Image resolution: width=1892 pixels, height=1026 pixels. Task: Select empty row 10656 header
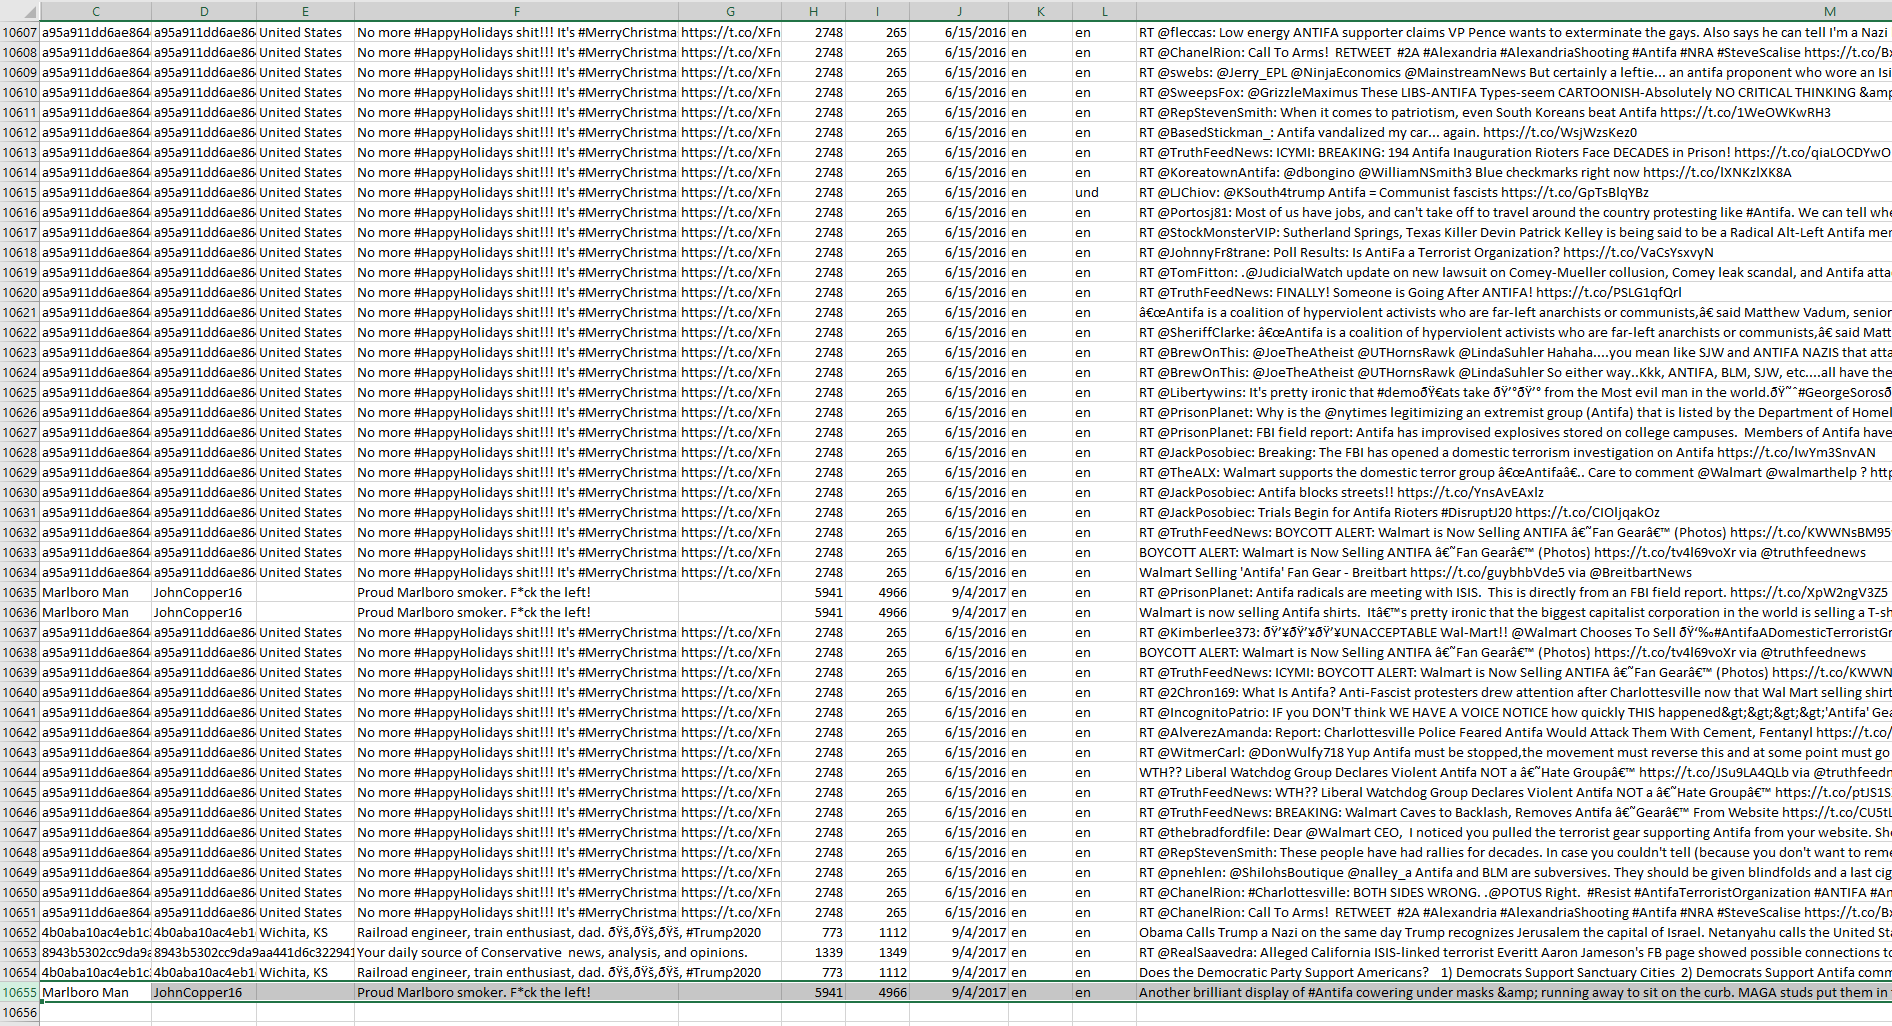20,1012
